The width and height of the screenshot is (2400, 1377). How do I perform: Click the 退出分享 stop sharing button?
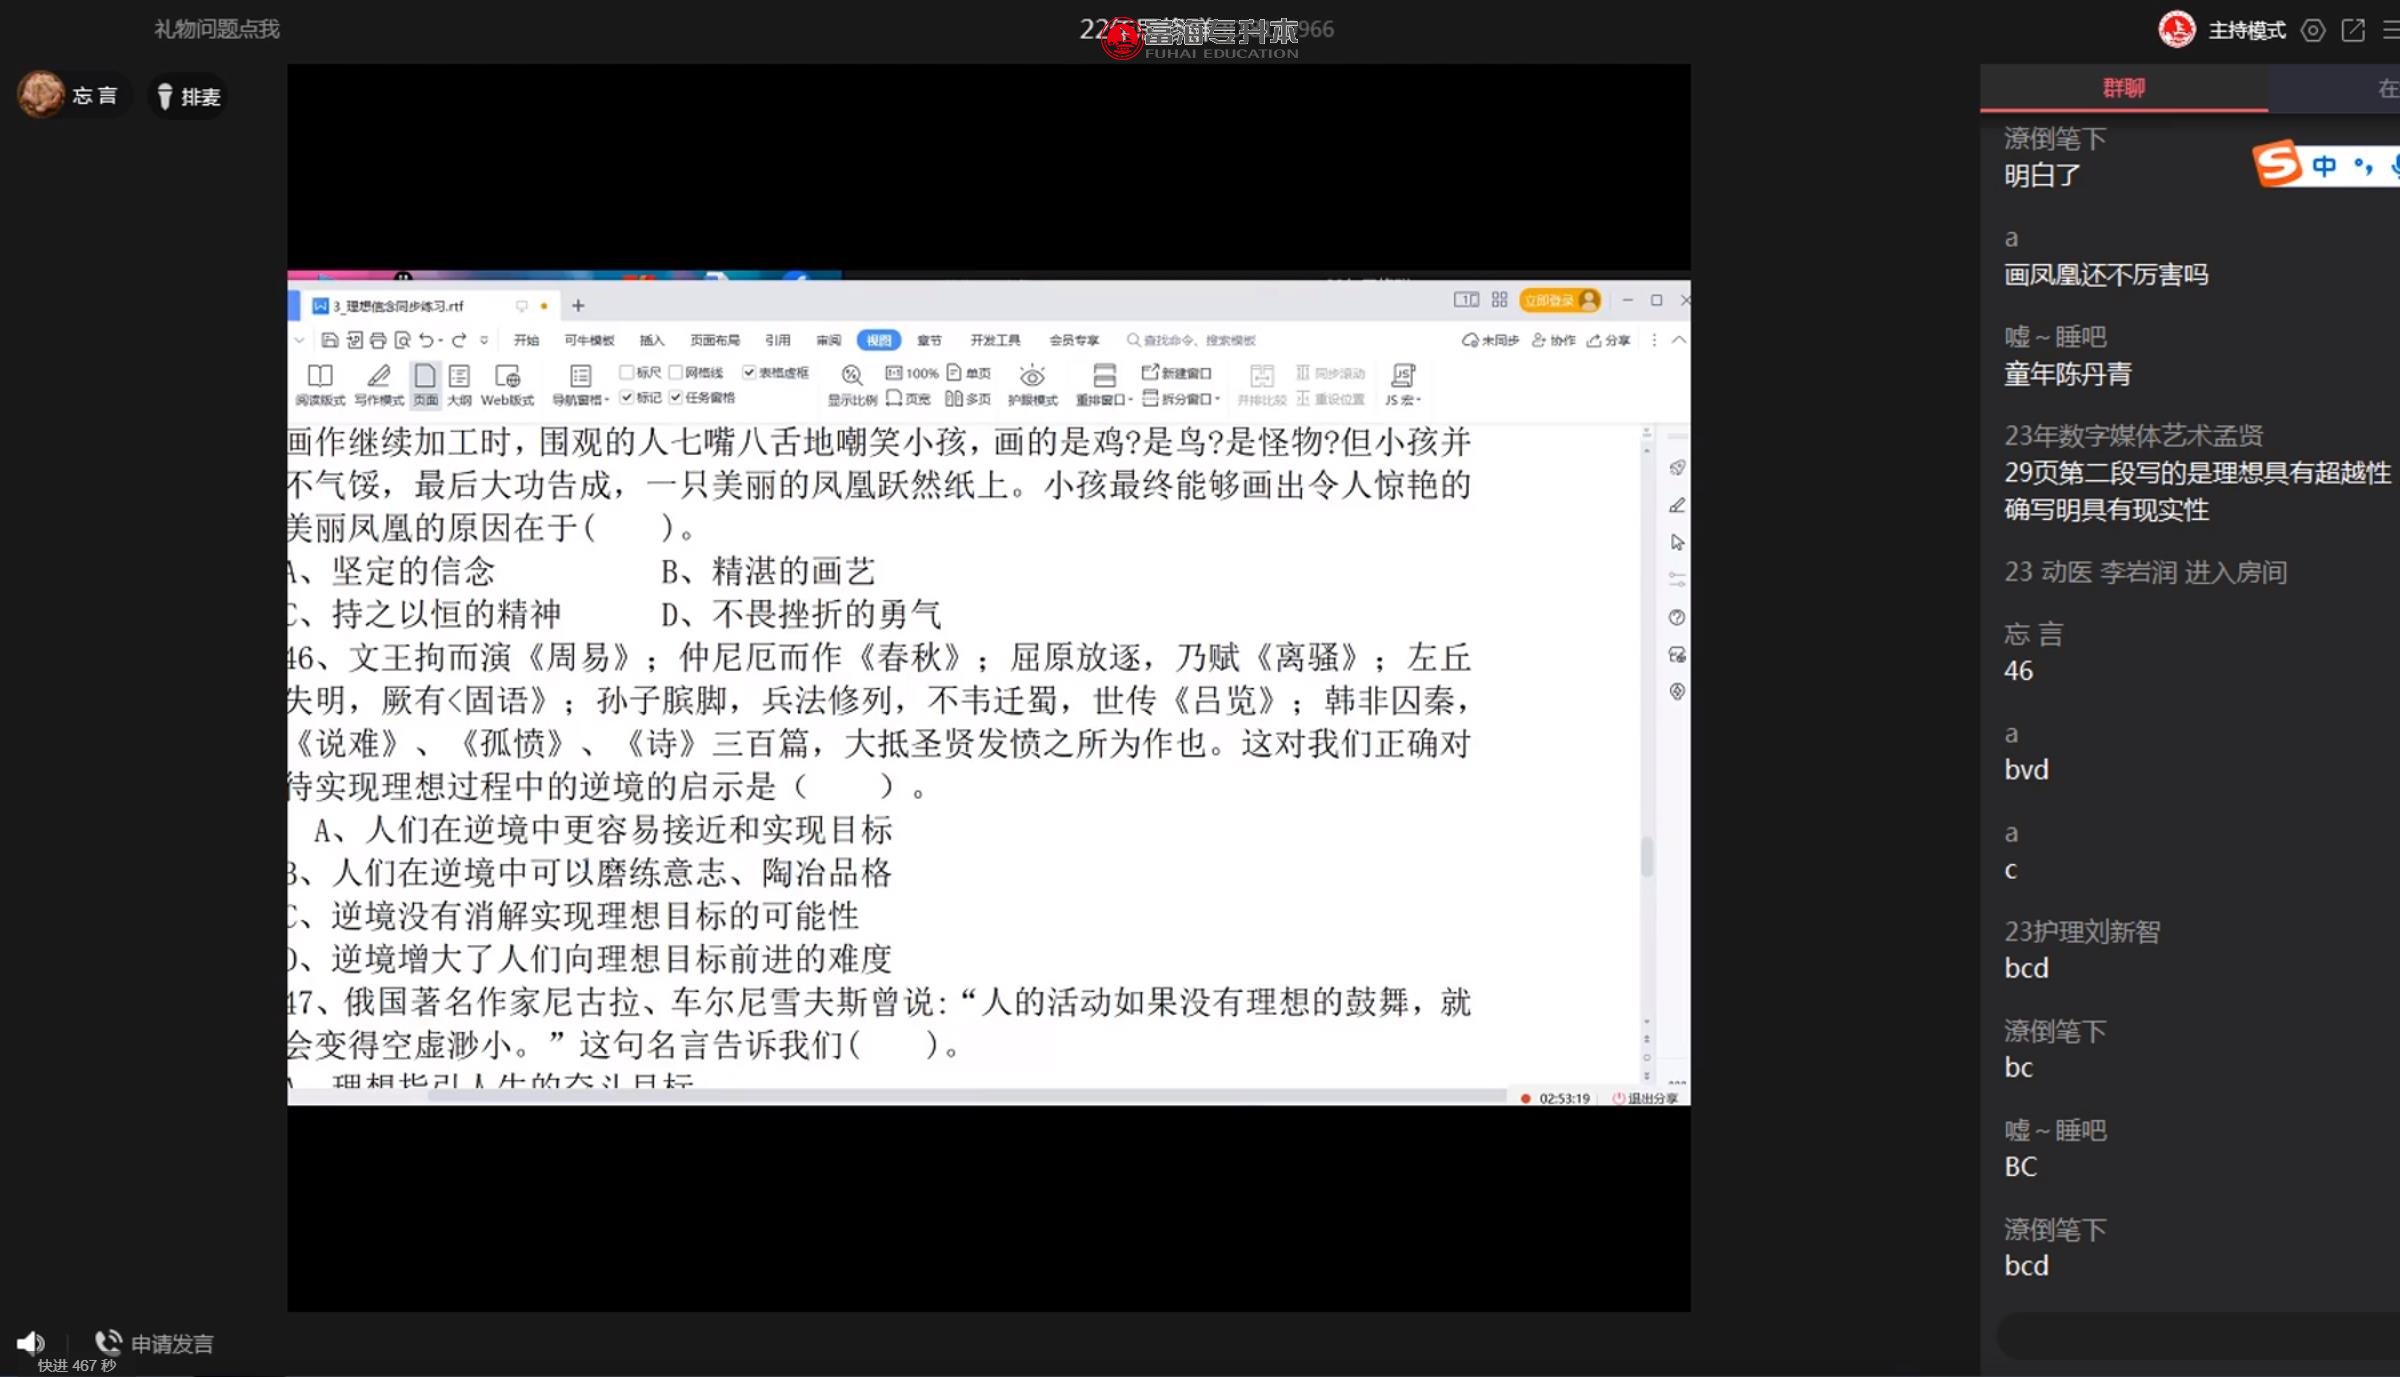tap(1645, 1098)
